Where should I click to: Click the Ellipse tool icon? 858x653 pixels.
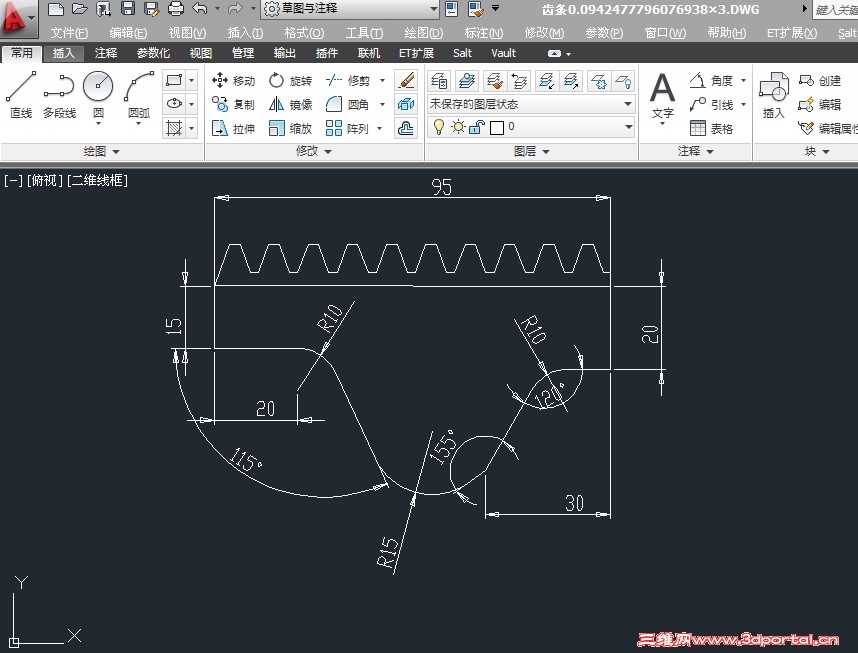tap(174, 103)
